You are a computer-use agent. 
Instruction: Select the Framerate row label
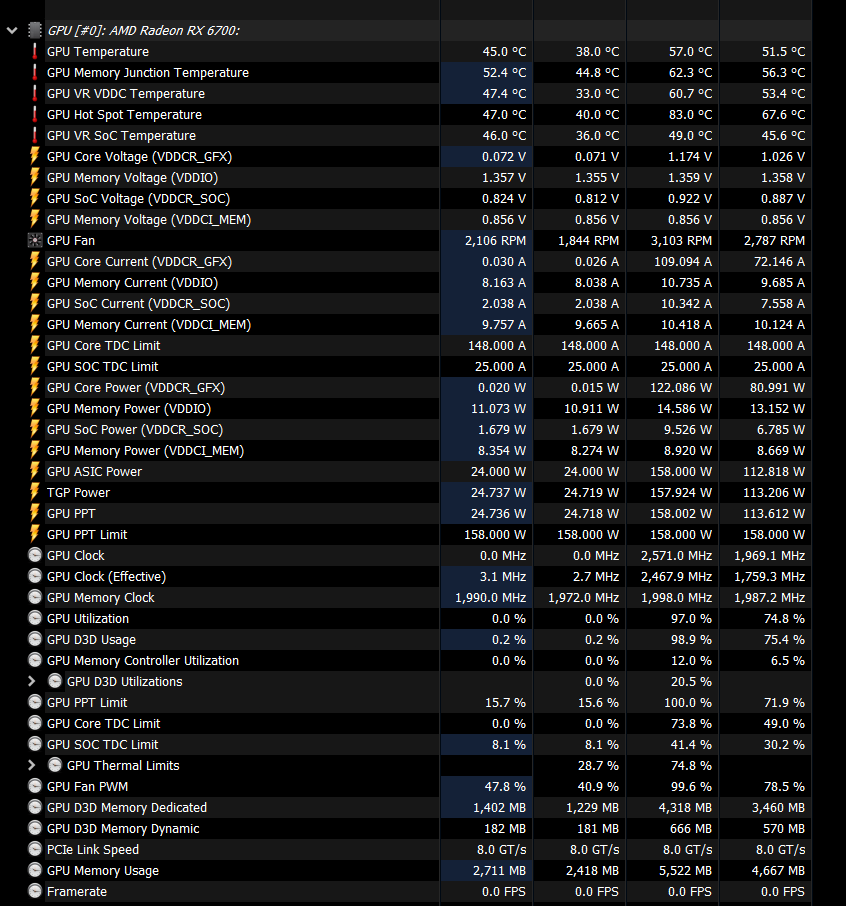click(77, 892)
